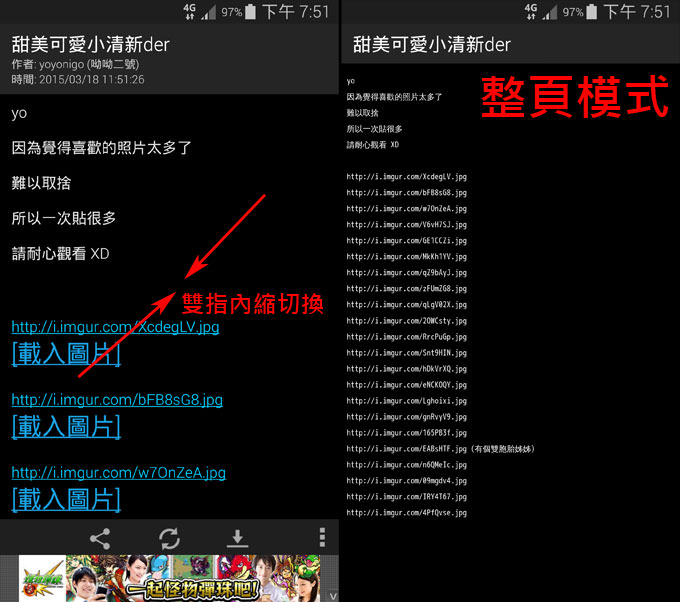Load image under the w7OnZeA.jpg link

pos(66,498)
